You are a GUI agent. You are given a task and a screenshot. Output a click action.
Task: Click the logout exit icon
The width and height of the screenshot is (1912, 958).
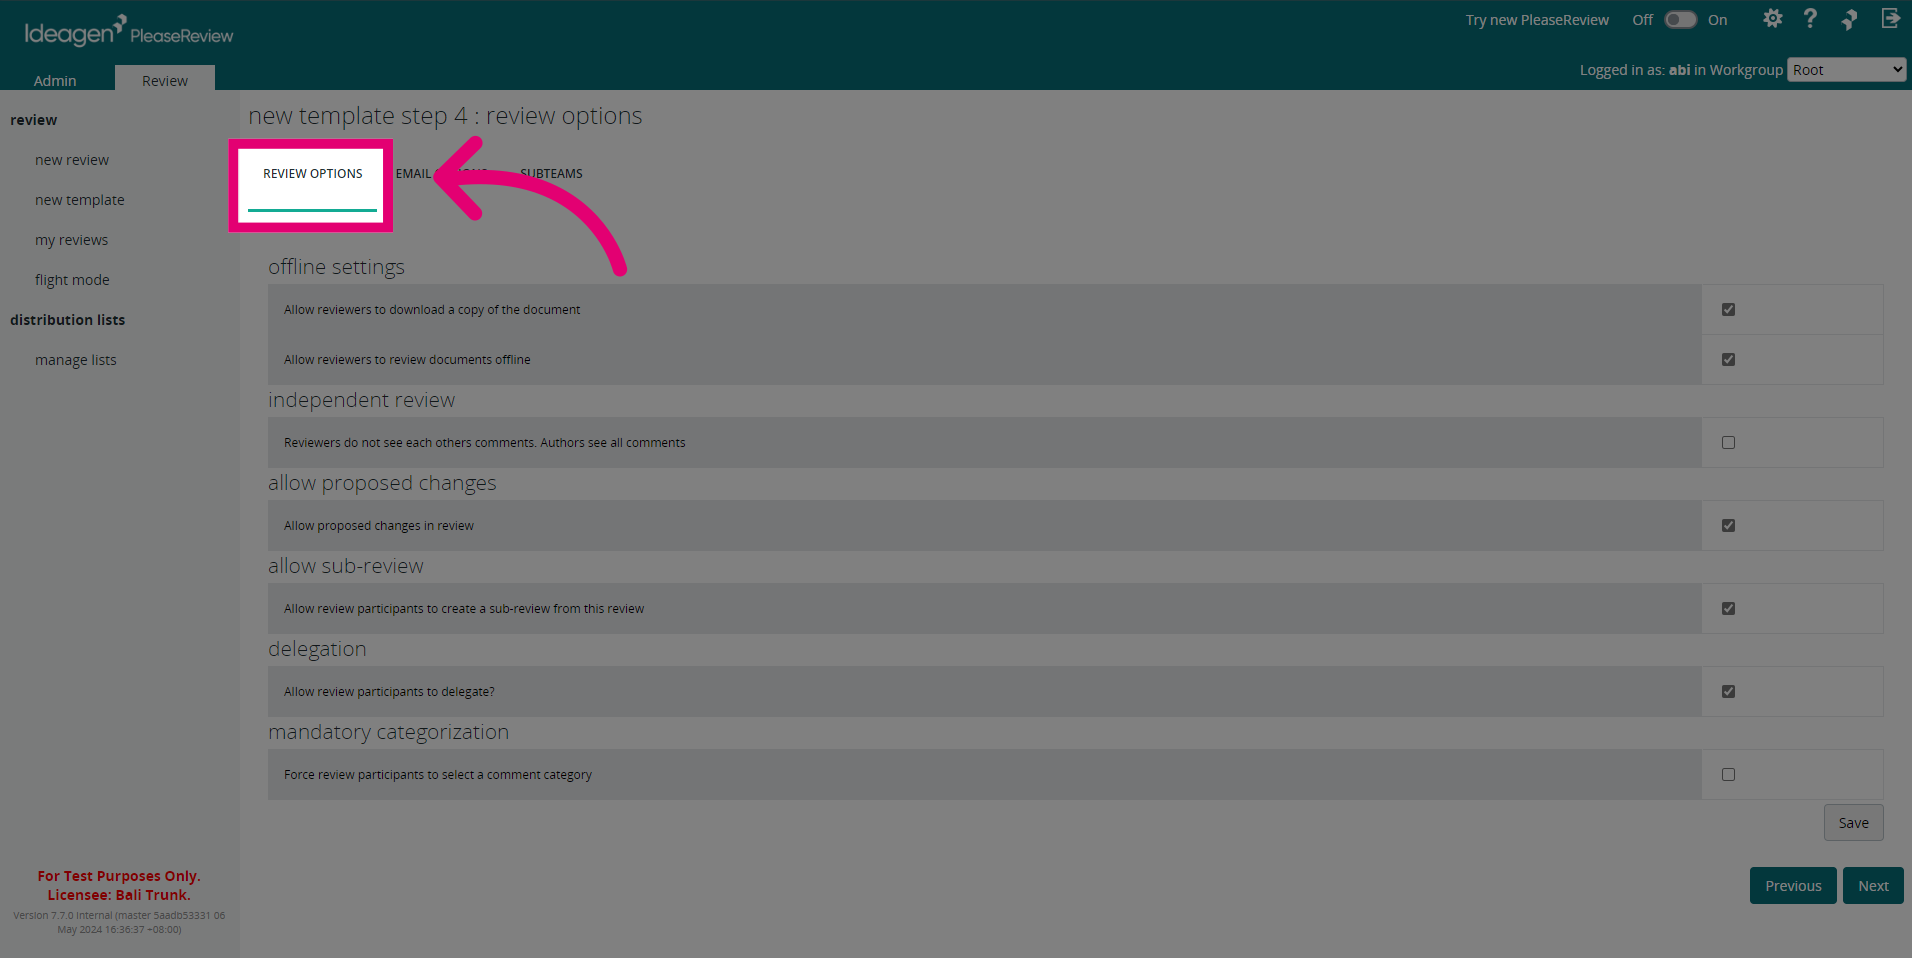1890,18
